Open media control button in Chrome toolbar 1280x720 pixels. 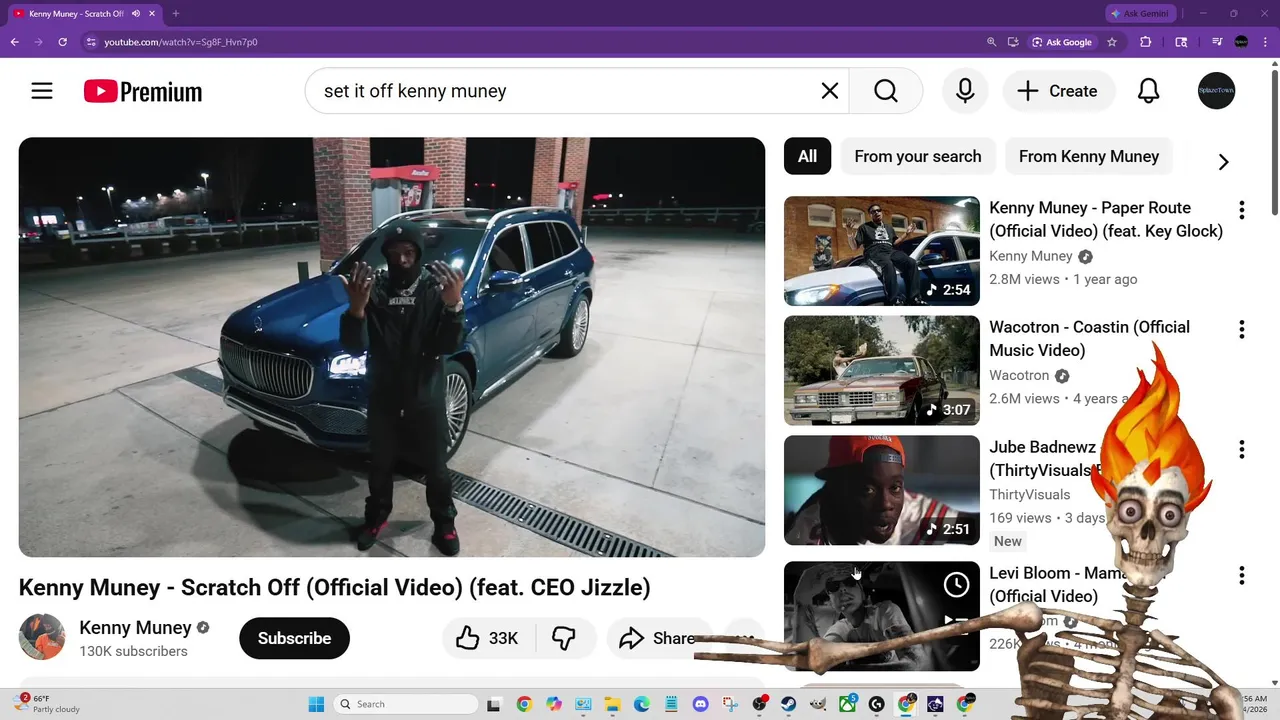coord(1217,42)
